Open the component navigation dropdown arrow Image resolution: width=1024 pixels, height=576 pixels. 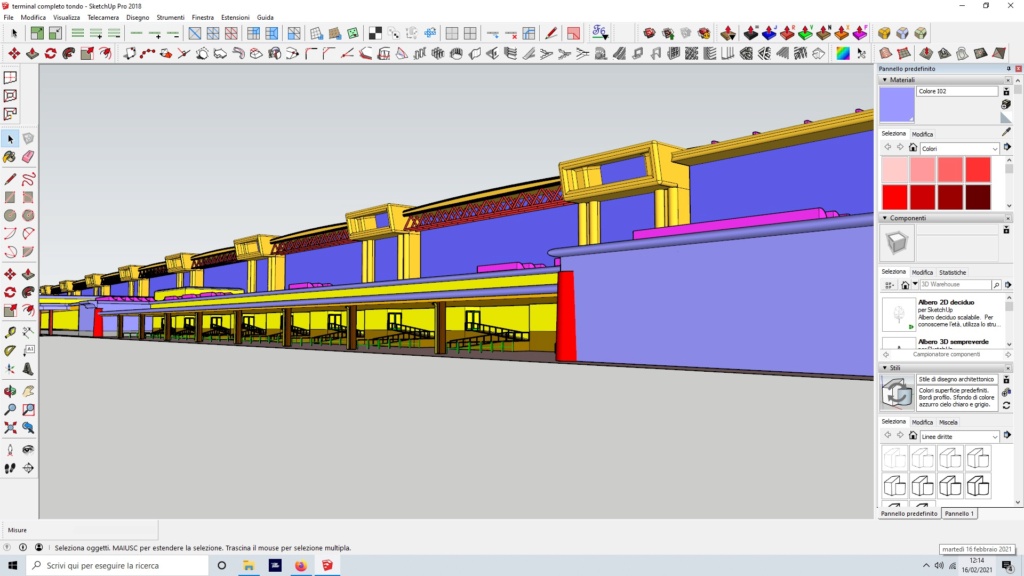pyautogui.click(x=915, y=284)
